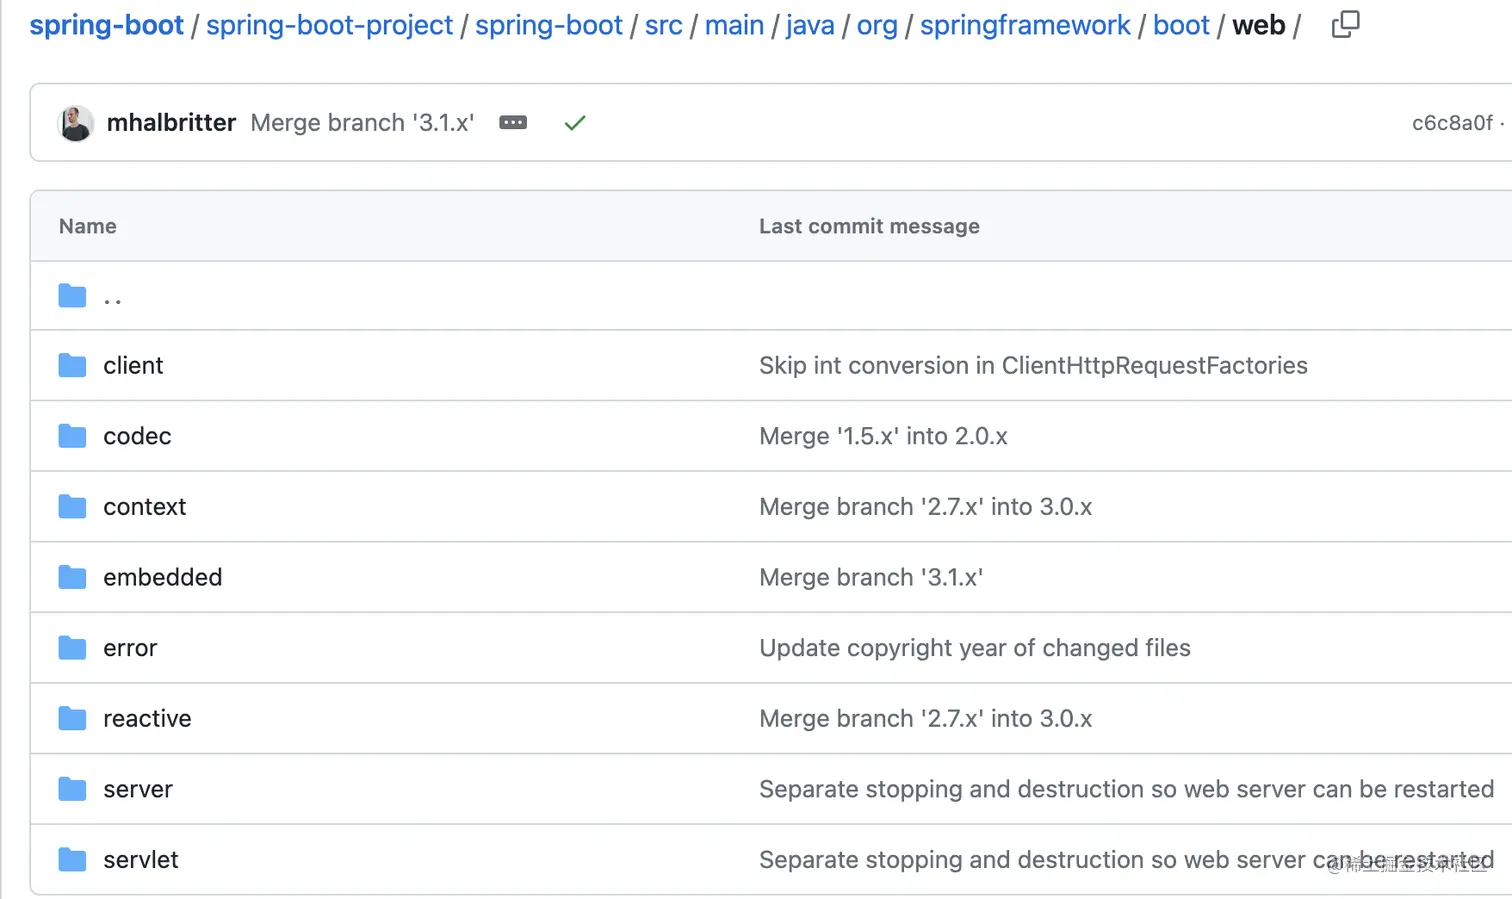The height and width of the screenshot is (899, 1512).
Task: Click the codec folder icon
Action: click(72, 436)
